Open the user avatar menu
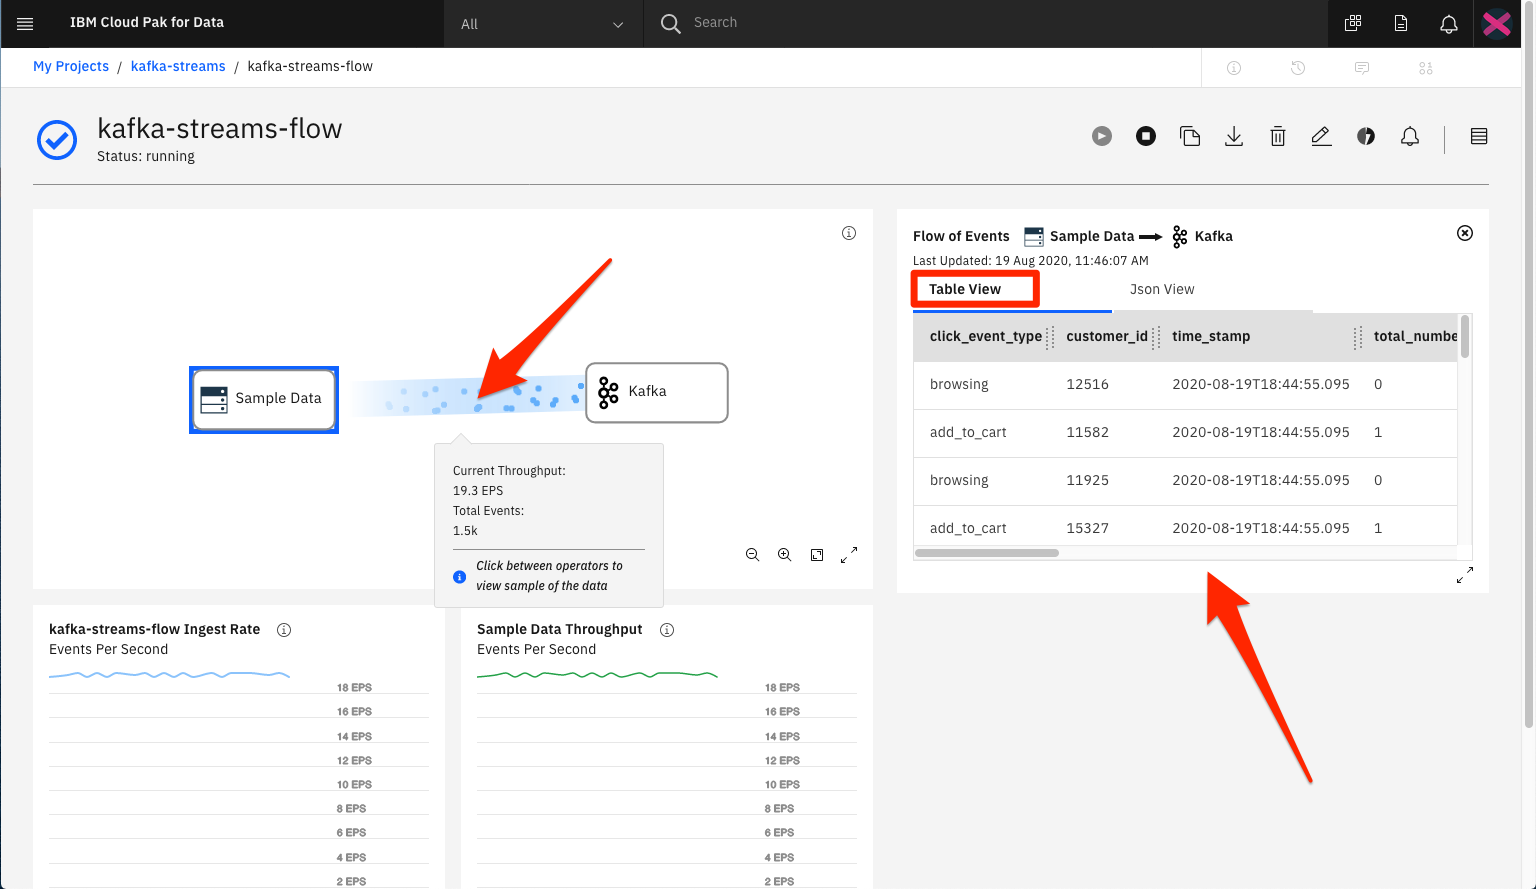 pyautogui.click(x=1497, y=23)
